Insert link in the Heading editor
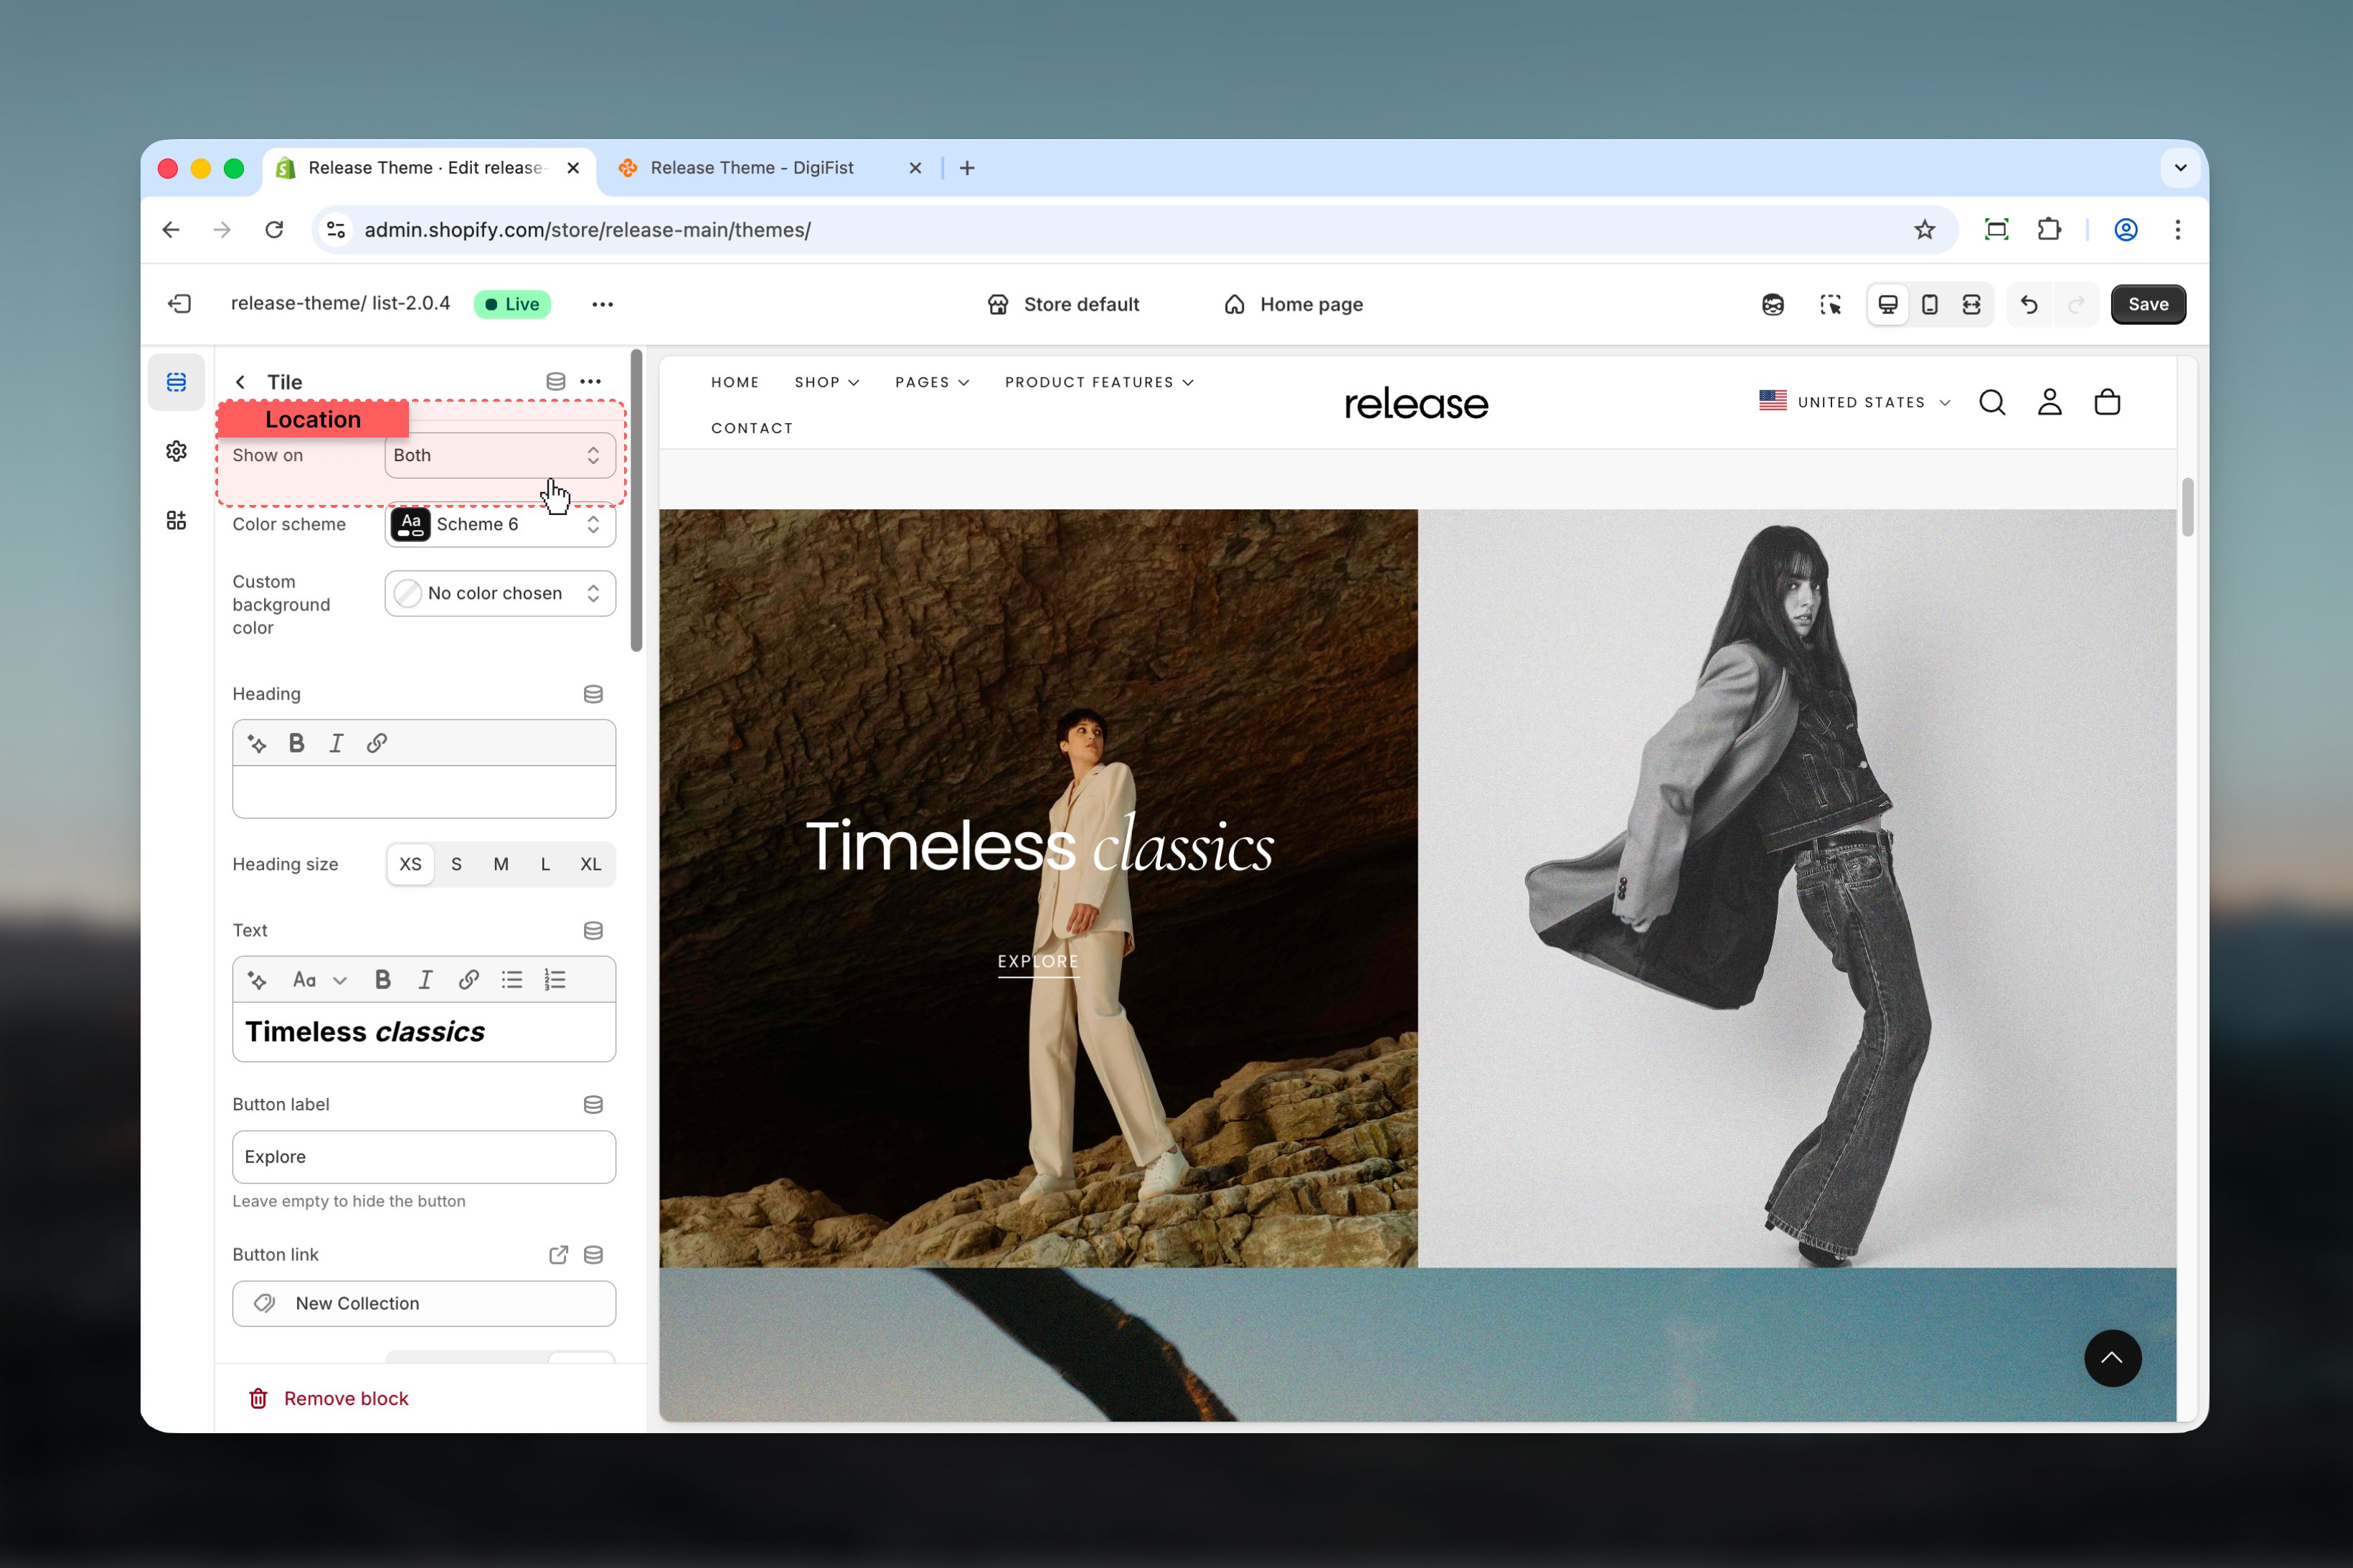The width and height of the screenshot is (2353, 1568). [377, 743]
